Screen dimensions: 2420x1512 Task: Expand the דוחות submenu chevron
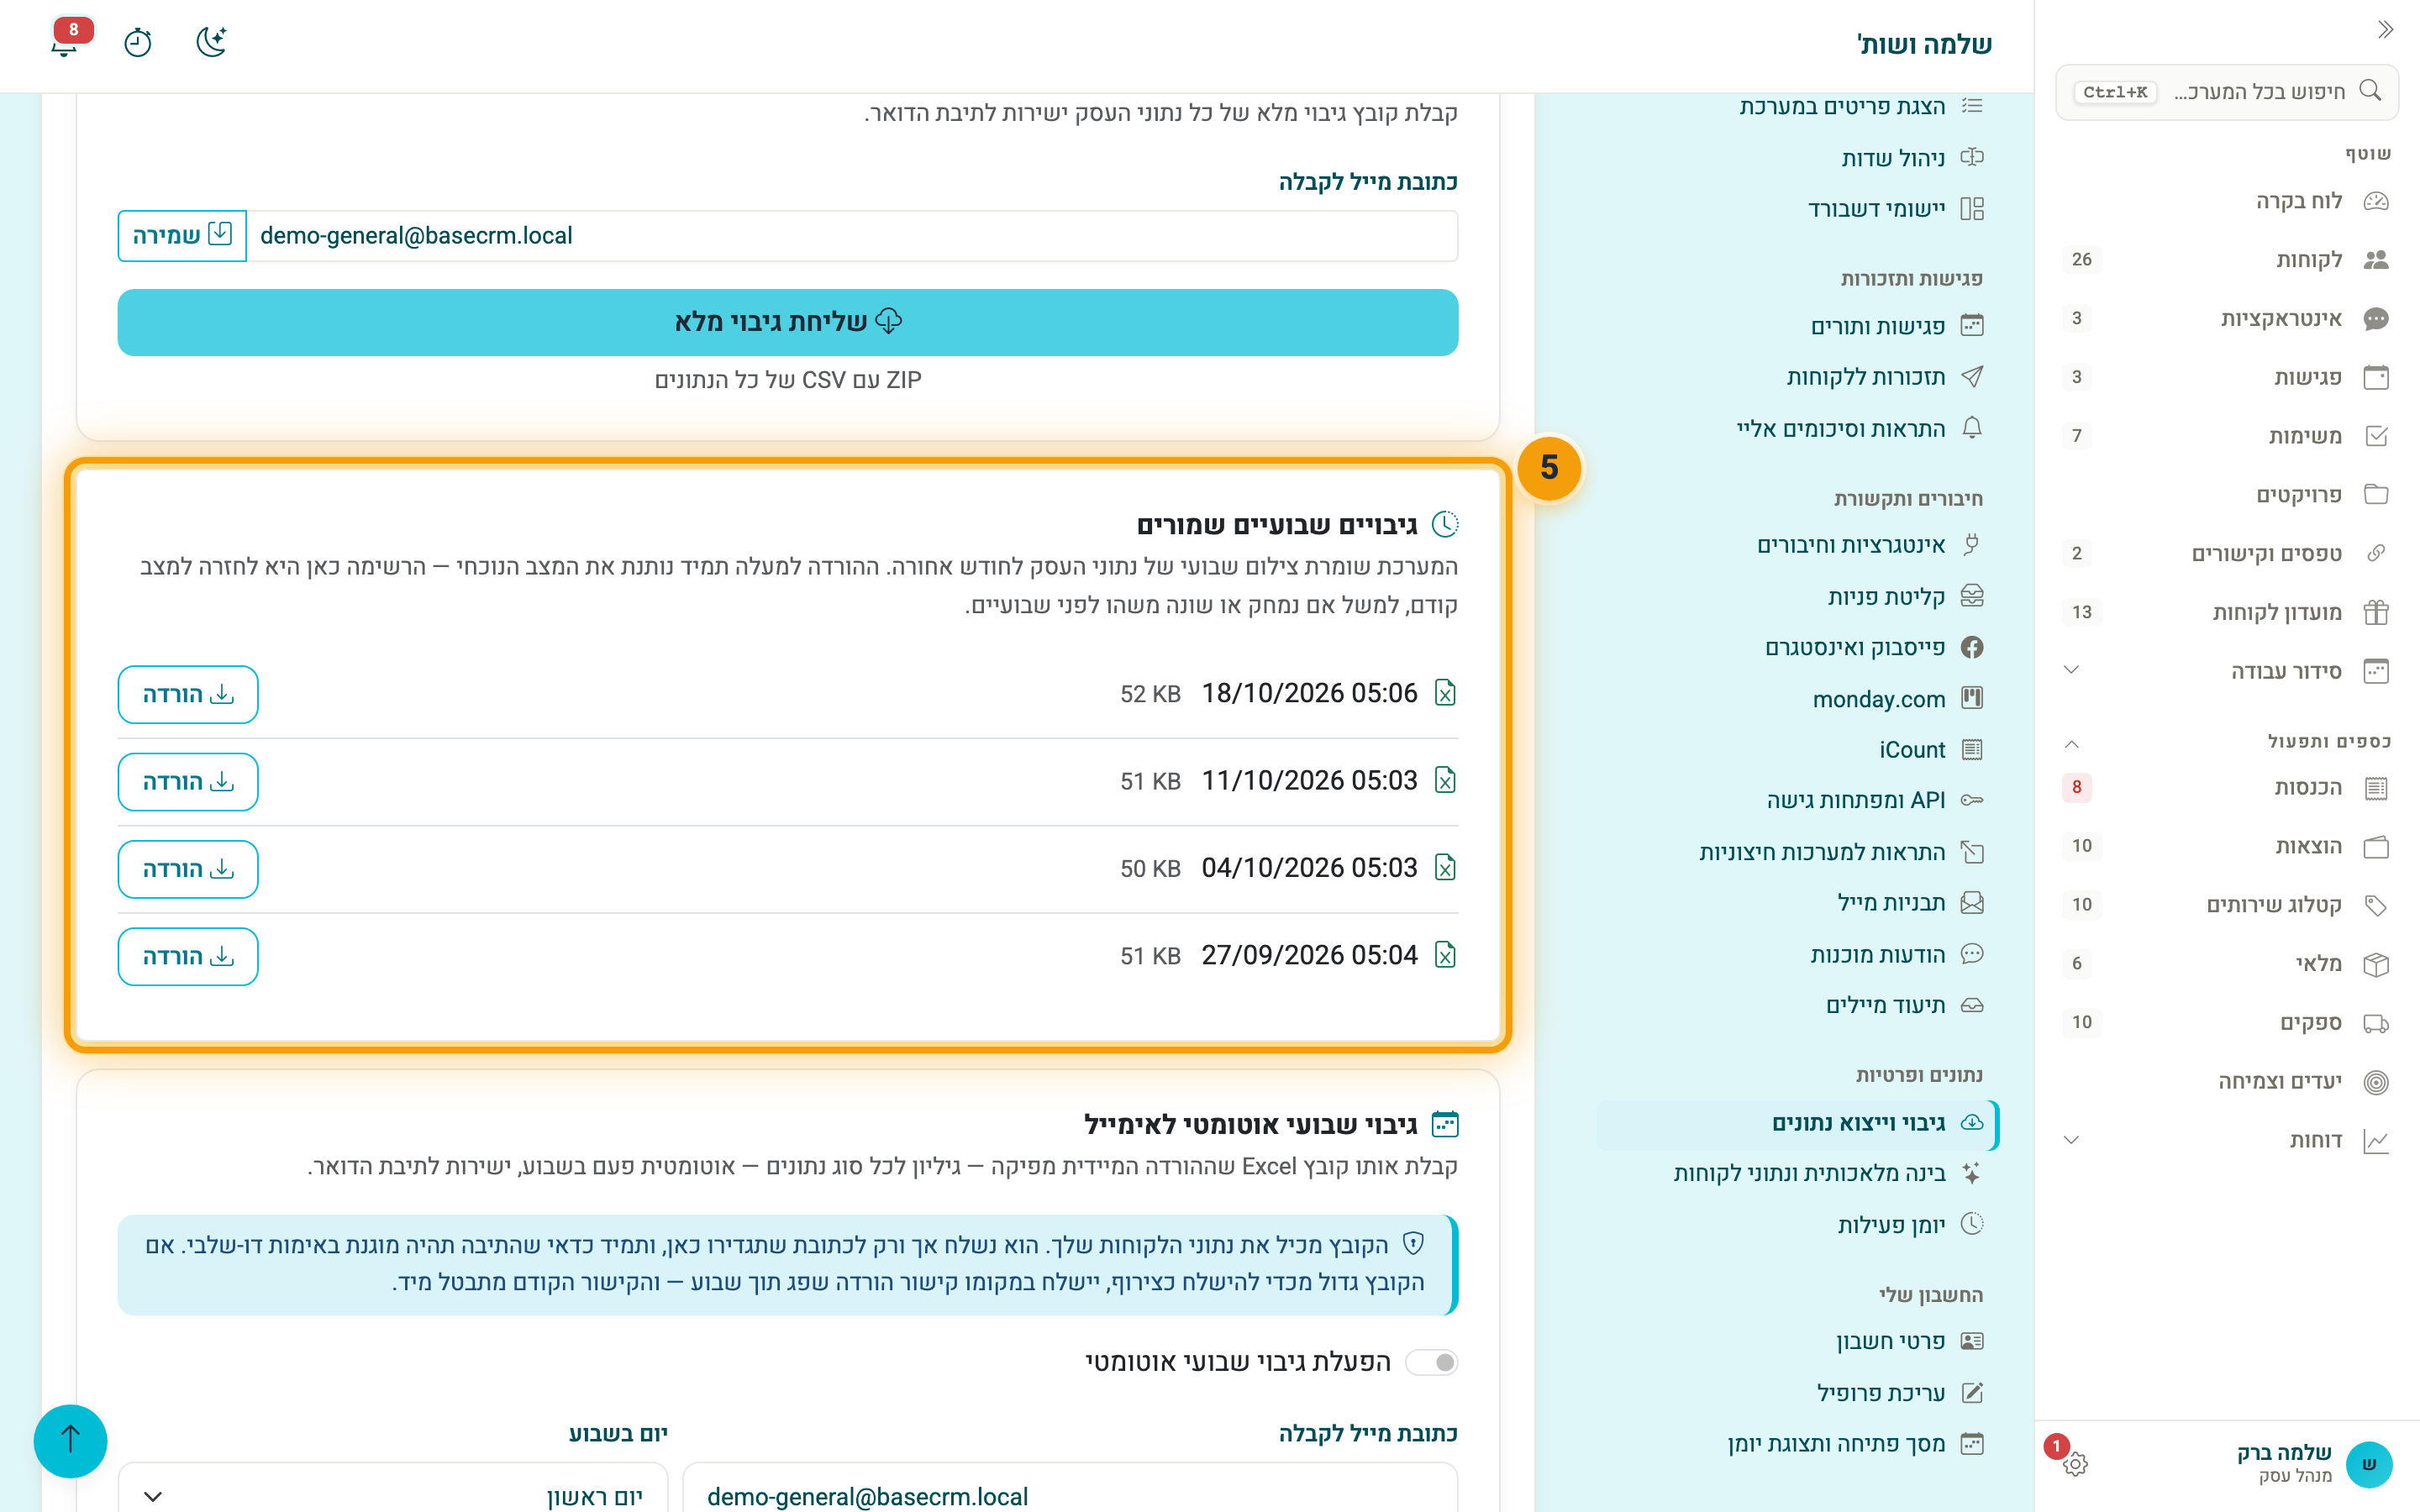(x=2071, y=1141)
